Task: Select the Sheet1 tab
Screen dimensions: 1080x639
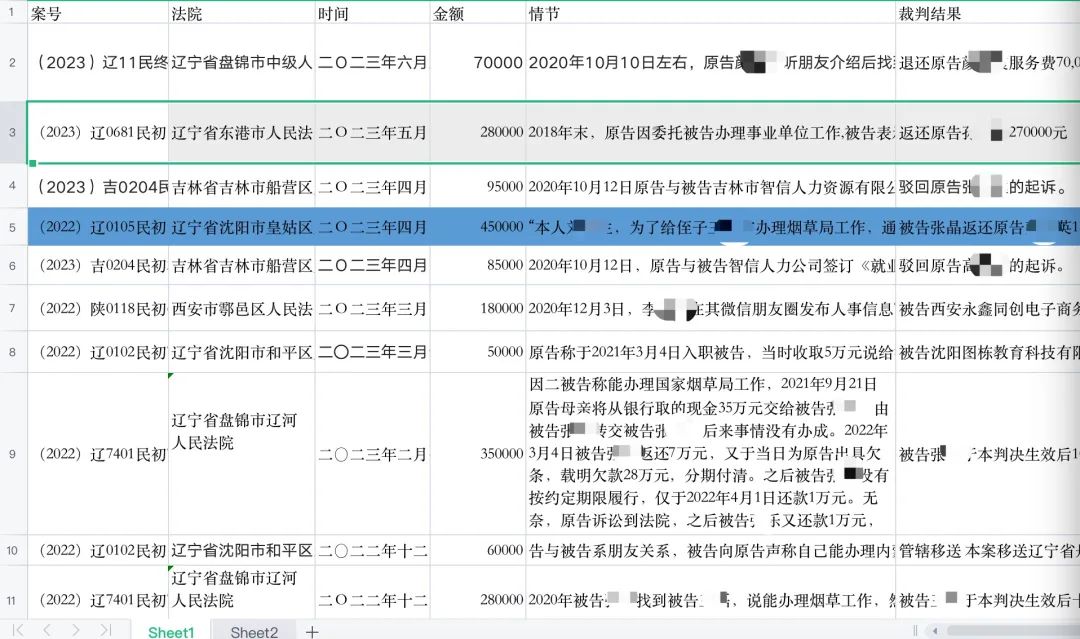Action: tap(171, 631)
